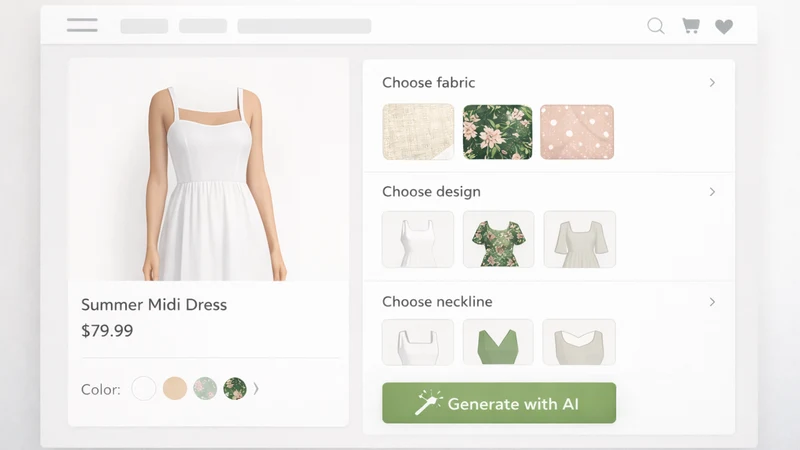Select the green floral fabric
The image size is (800, 450).
(497, 132)
